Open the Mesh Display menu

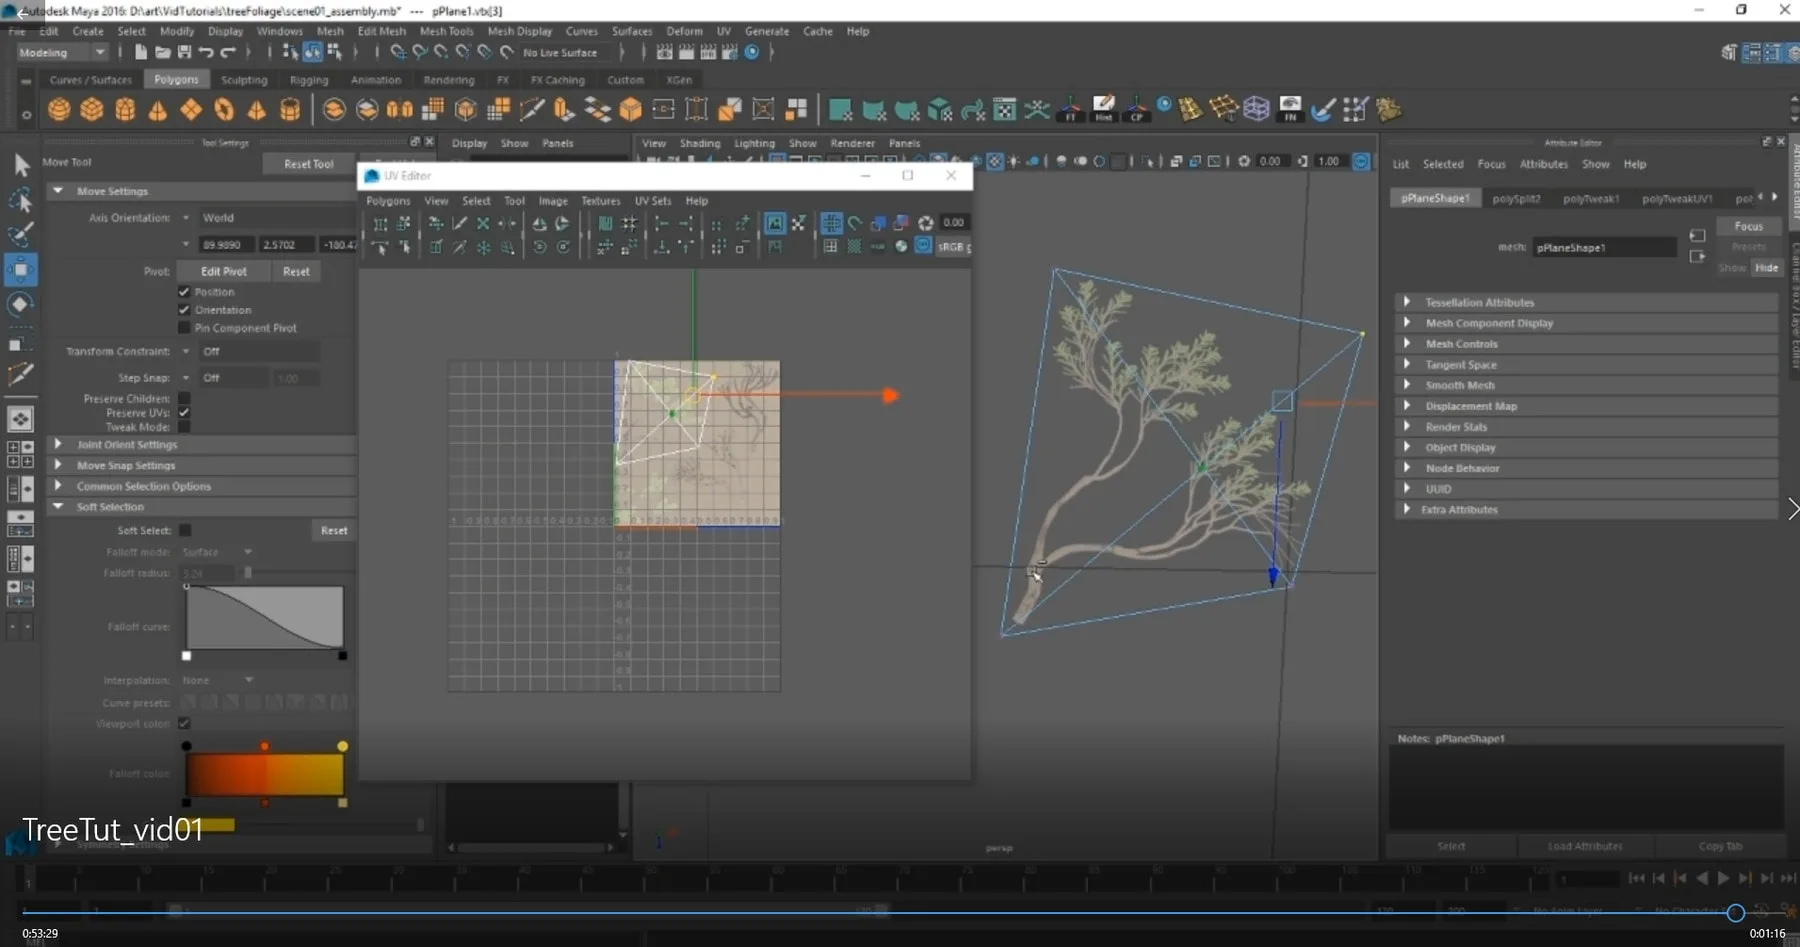point(519,31)
